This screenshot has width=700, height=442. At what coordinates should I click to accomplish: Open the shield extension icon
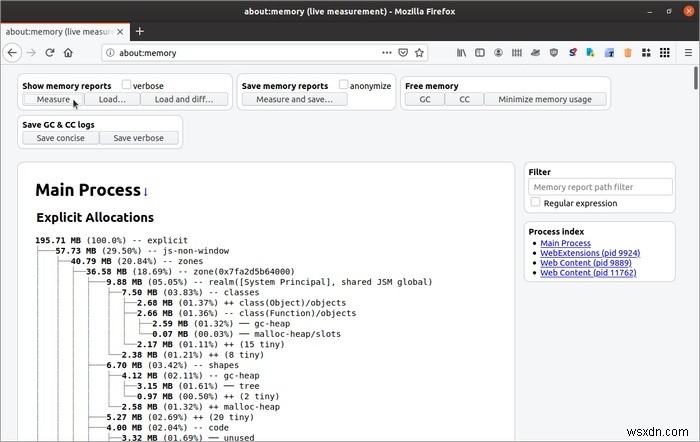554,53
